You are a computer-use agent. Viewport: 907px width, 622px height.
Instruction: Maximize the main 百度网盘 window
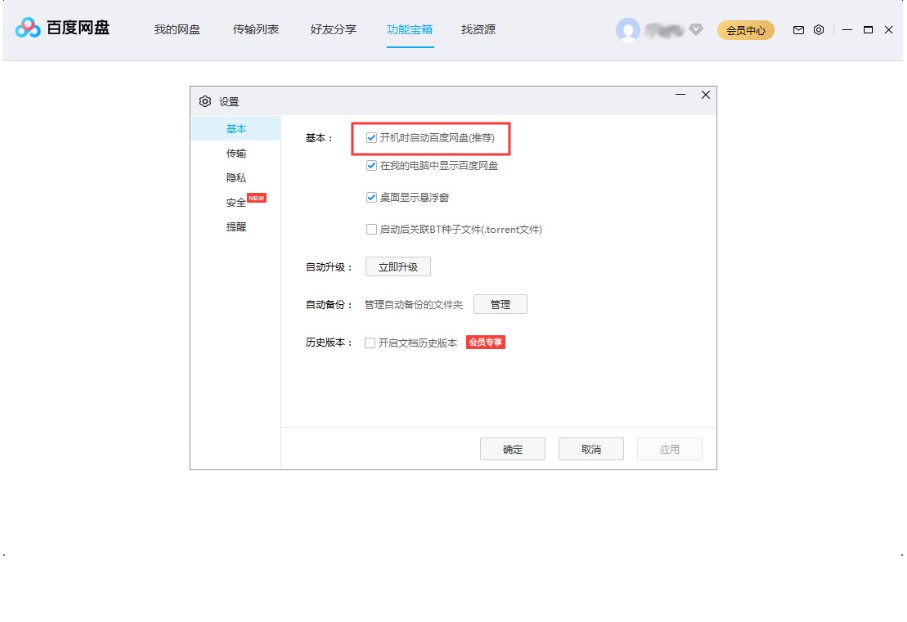coord(868,30)
